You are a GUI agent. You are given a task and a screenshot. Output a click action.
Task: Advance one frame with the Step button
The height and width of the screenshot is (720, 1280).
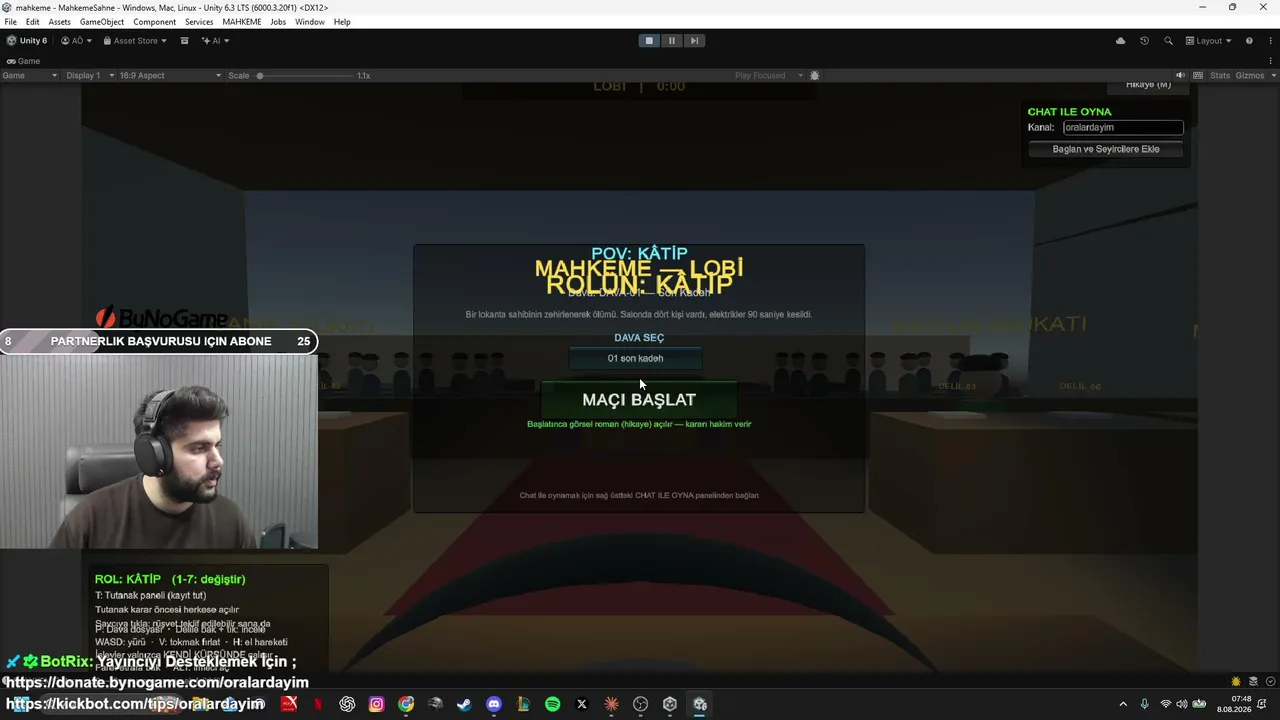click(x=694, y=41)
